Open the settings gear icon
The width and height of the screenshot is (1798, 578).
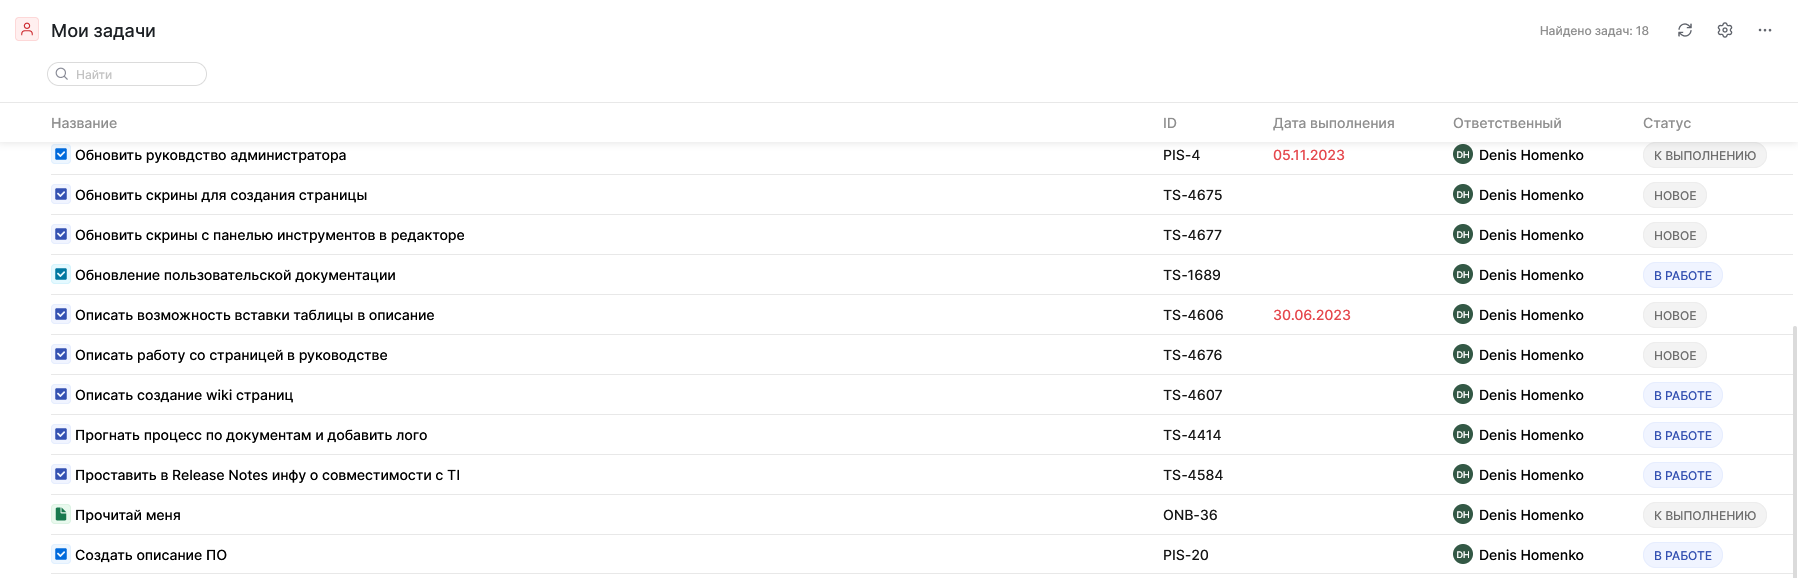click(1725, 30)
